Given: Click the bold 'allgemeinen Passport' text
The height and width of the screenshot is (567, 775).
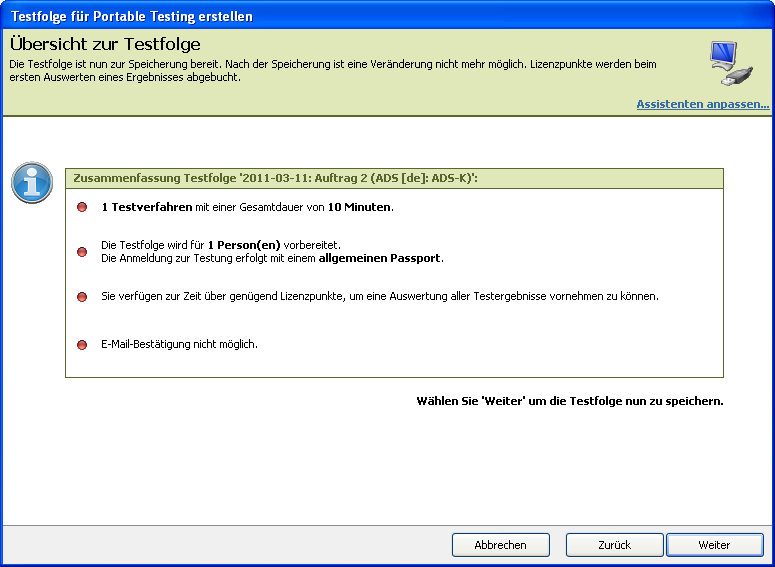Looking at the screenshot, I should pos(380,258).
